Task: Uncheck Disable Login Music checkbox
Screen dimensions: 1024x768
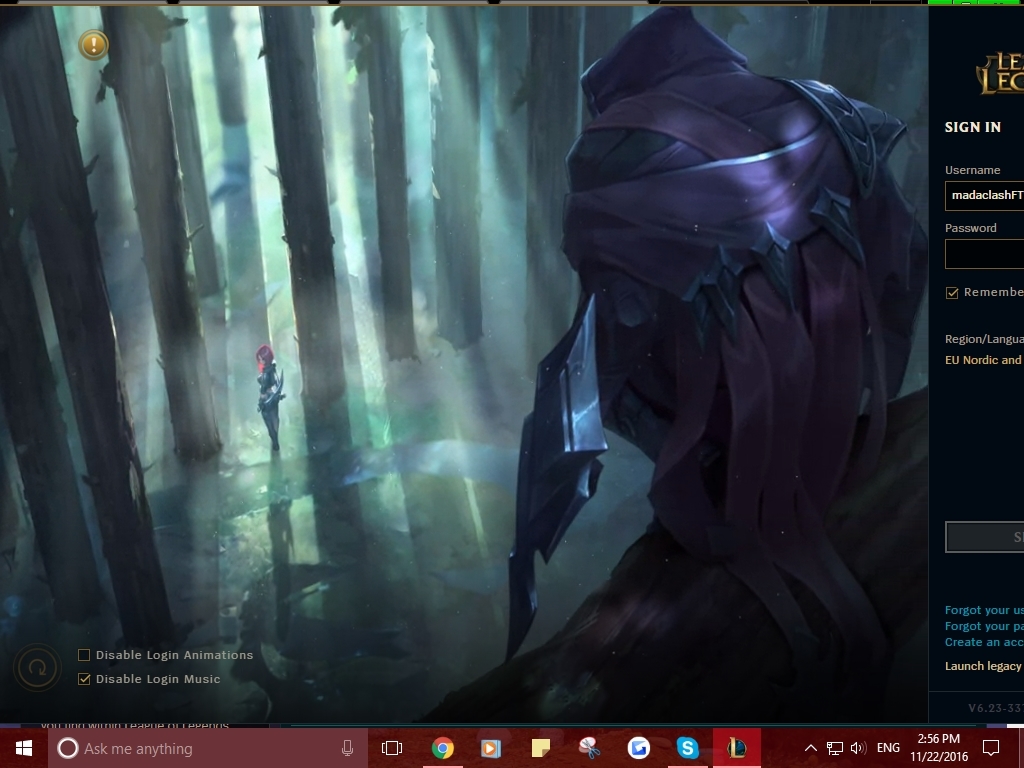Action: (x=84, y=679)
